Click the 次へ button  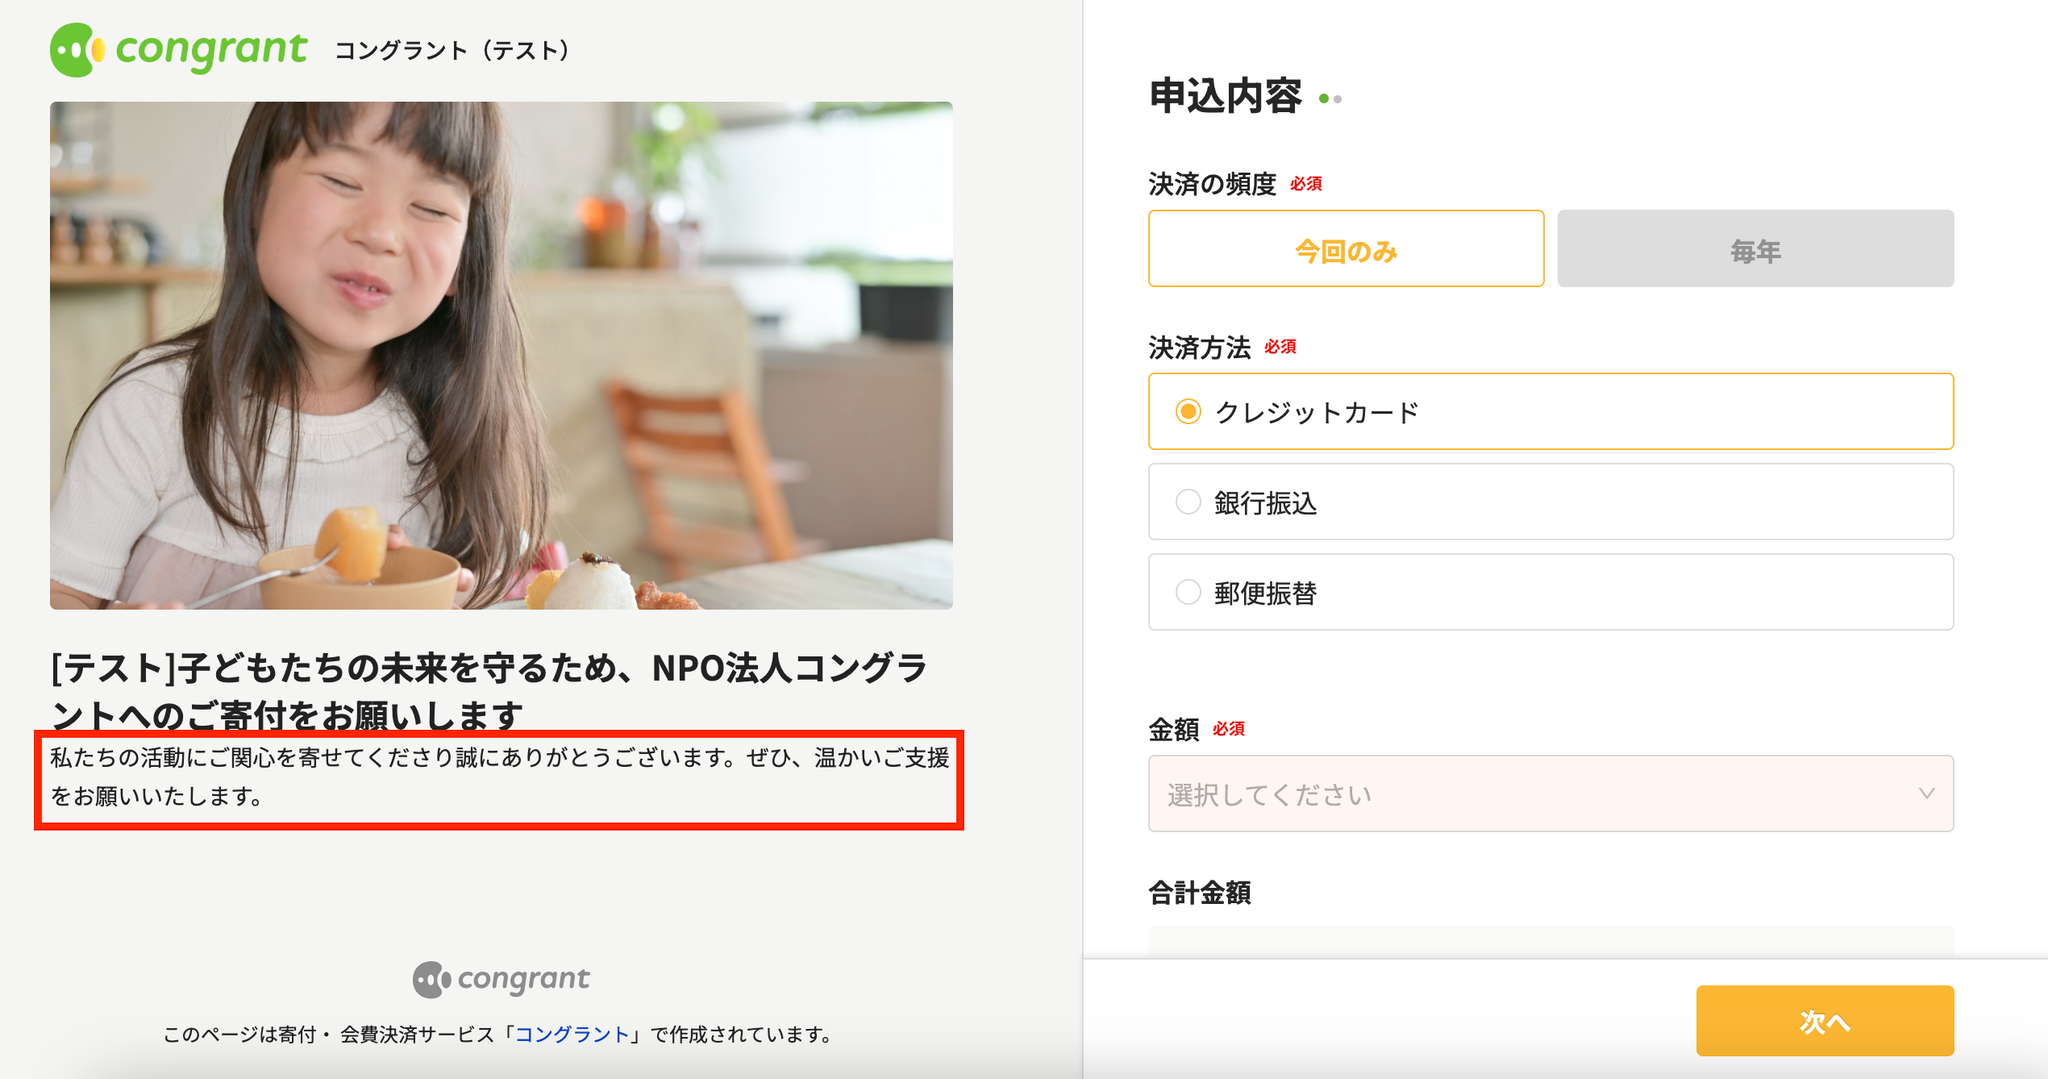[x=1825, y=1021]
